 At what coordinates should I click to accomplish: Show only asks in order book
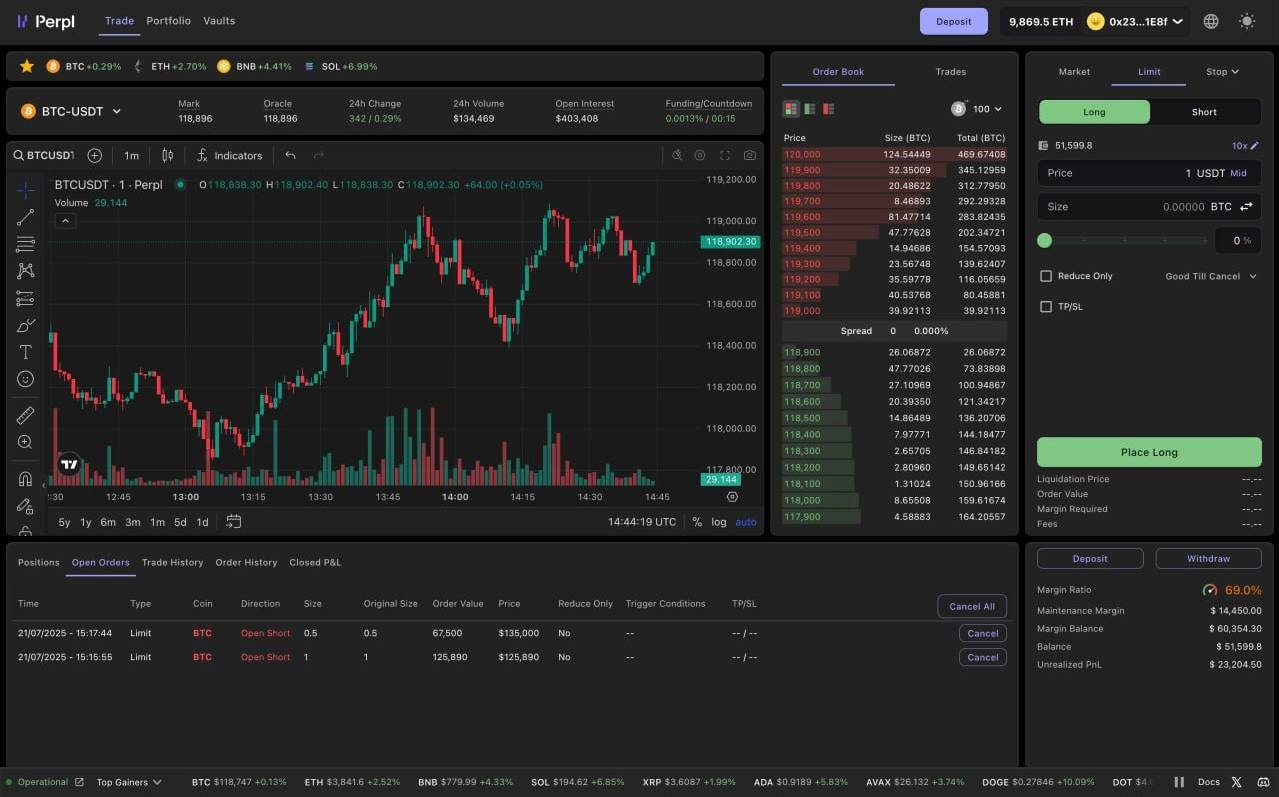tap(828, 108)
